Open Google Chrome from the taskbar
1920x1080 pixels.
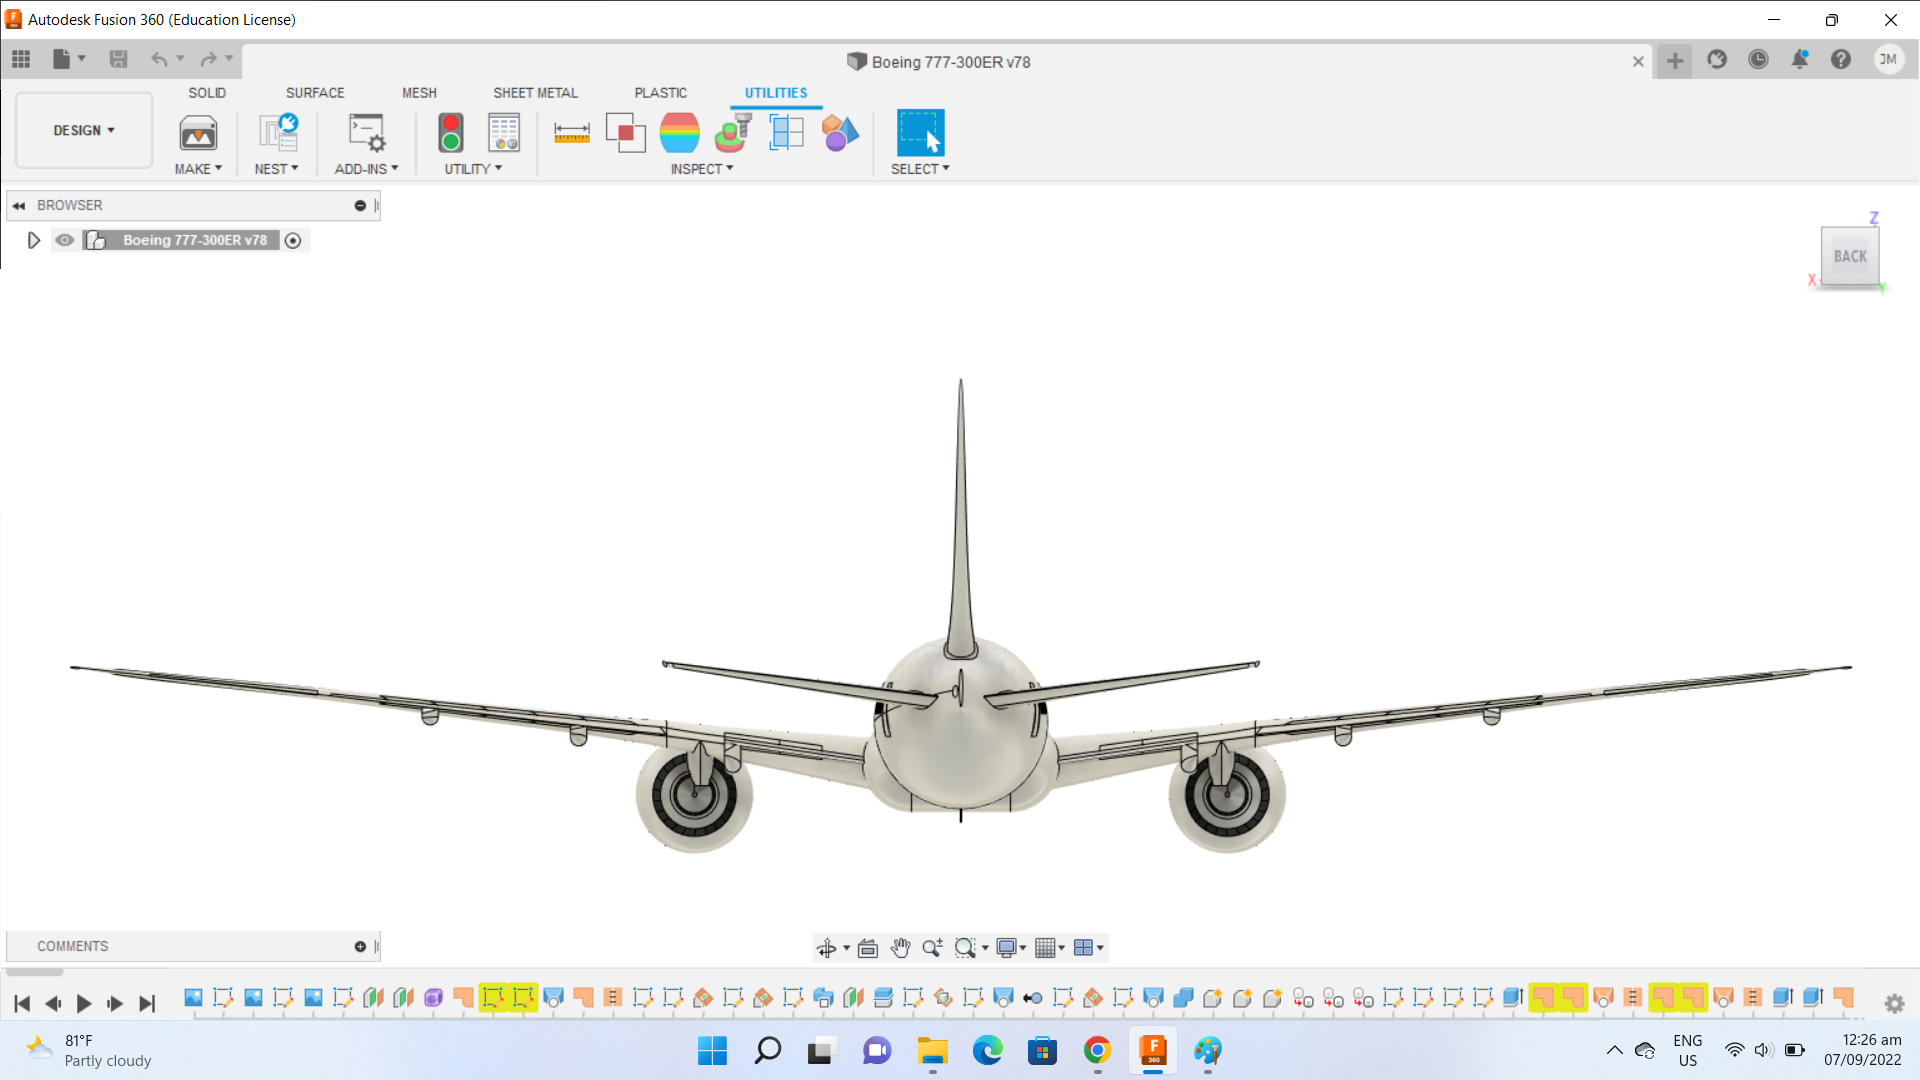(x=1097, y=1050)
